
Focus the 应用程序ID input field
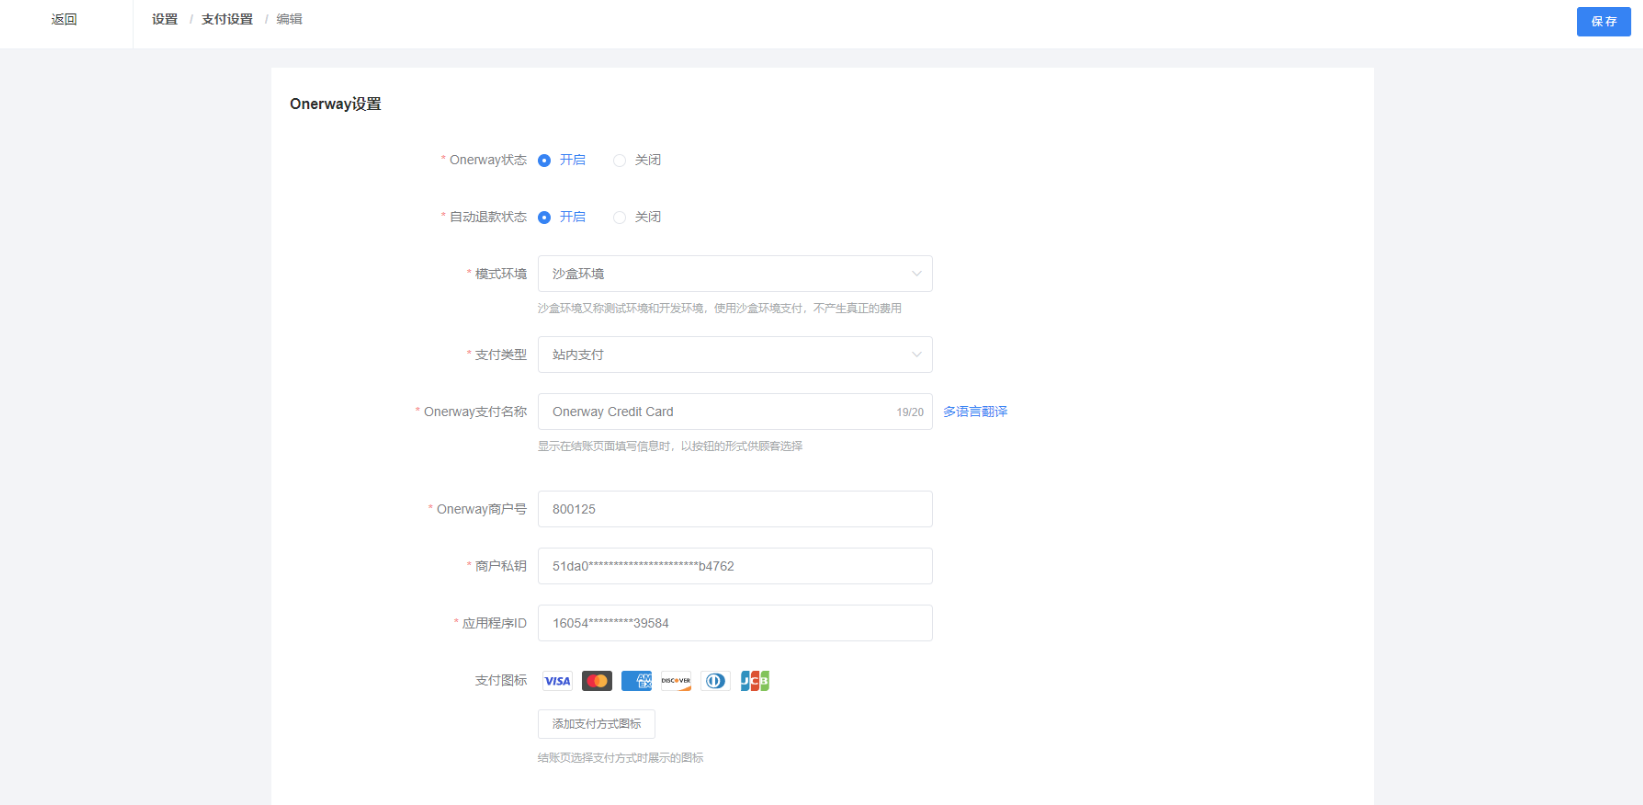point(735,623)
